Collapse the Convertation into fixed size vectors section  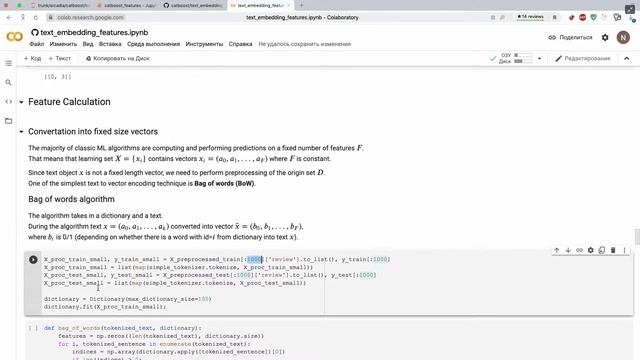tap(21, 132)
